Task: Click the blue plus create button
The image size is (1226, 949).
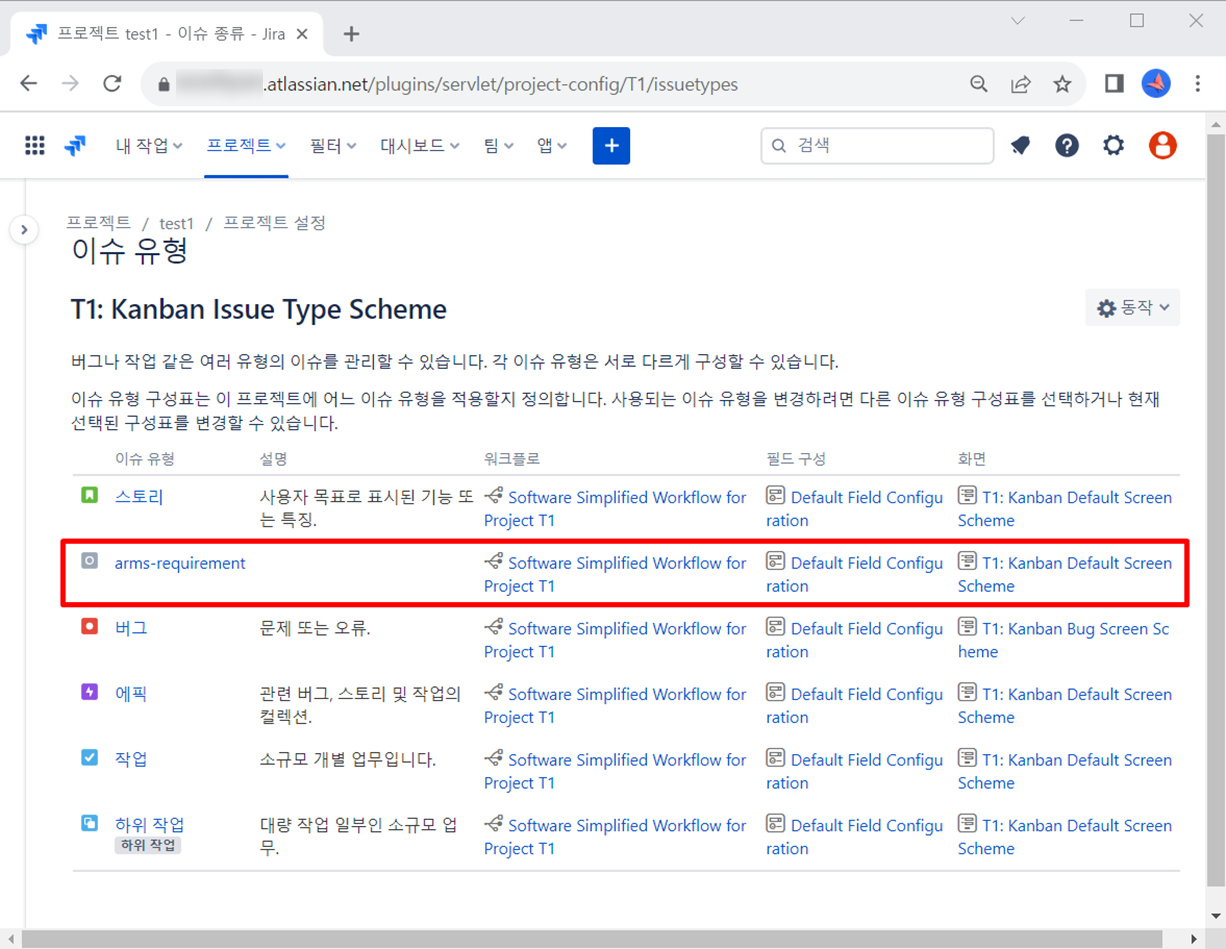Action: click(x=611, y=146)
